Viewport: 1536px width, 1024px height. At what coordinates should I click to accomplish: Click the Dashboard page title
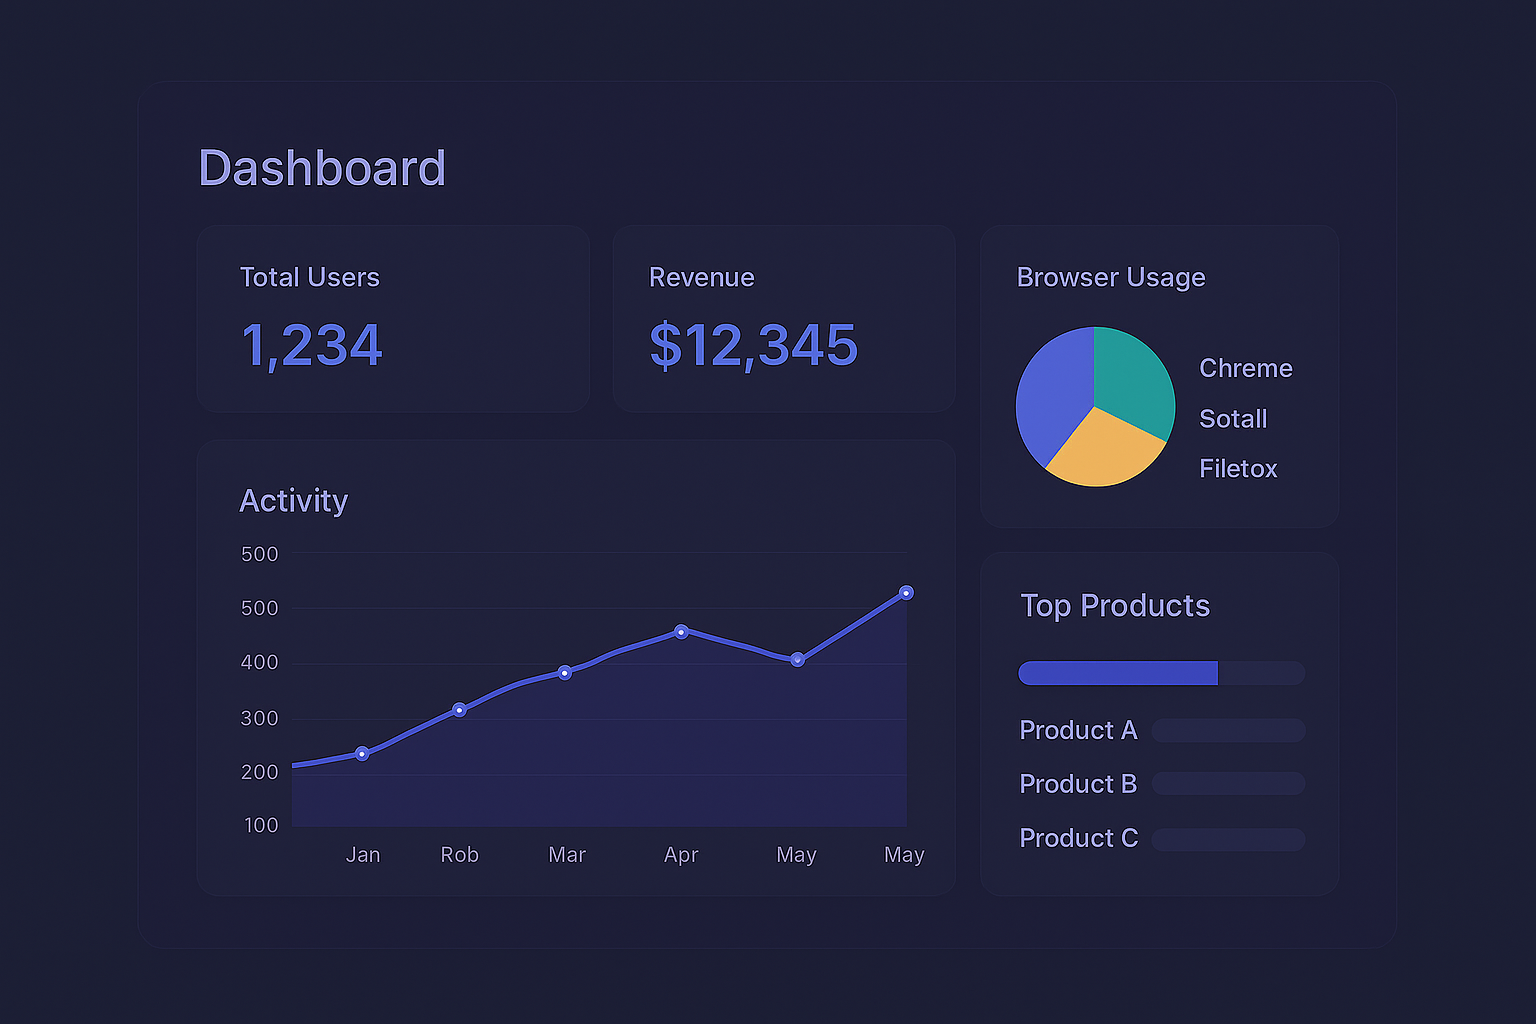click(322, 168)
